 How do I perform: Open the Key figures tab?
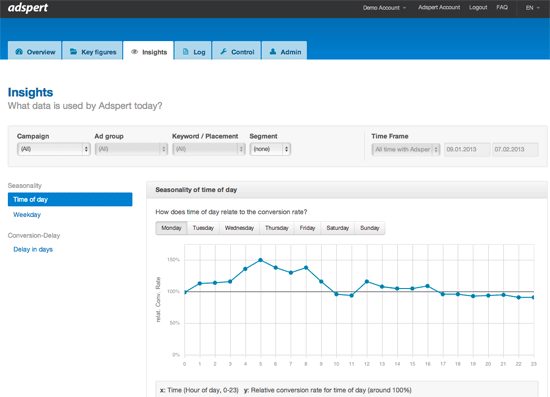tap(92, 51)
